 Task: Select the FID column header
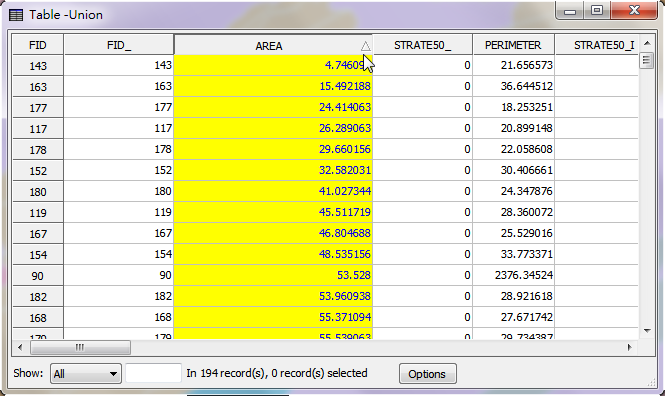(x=38, y=45)
